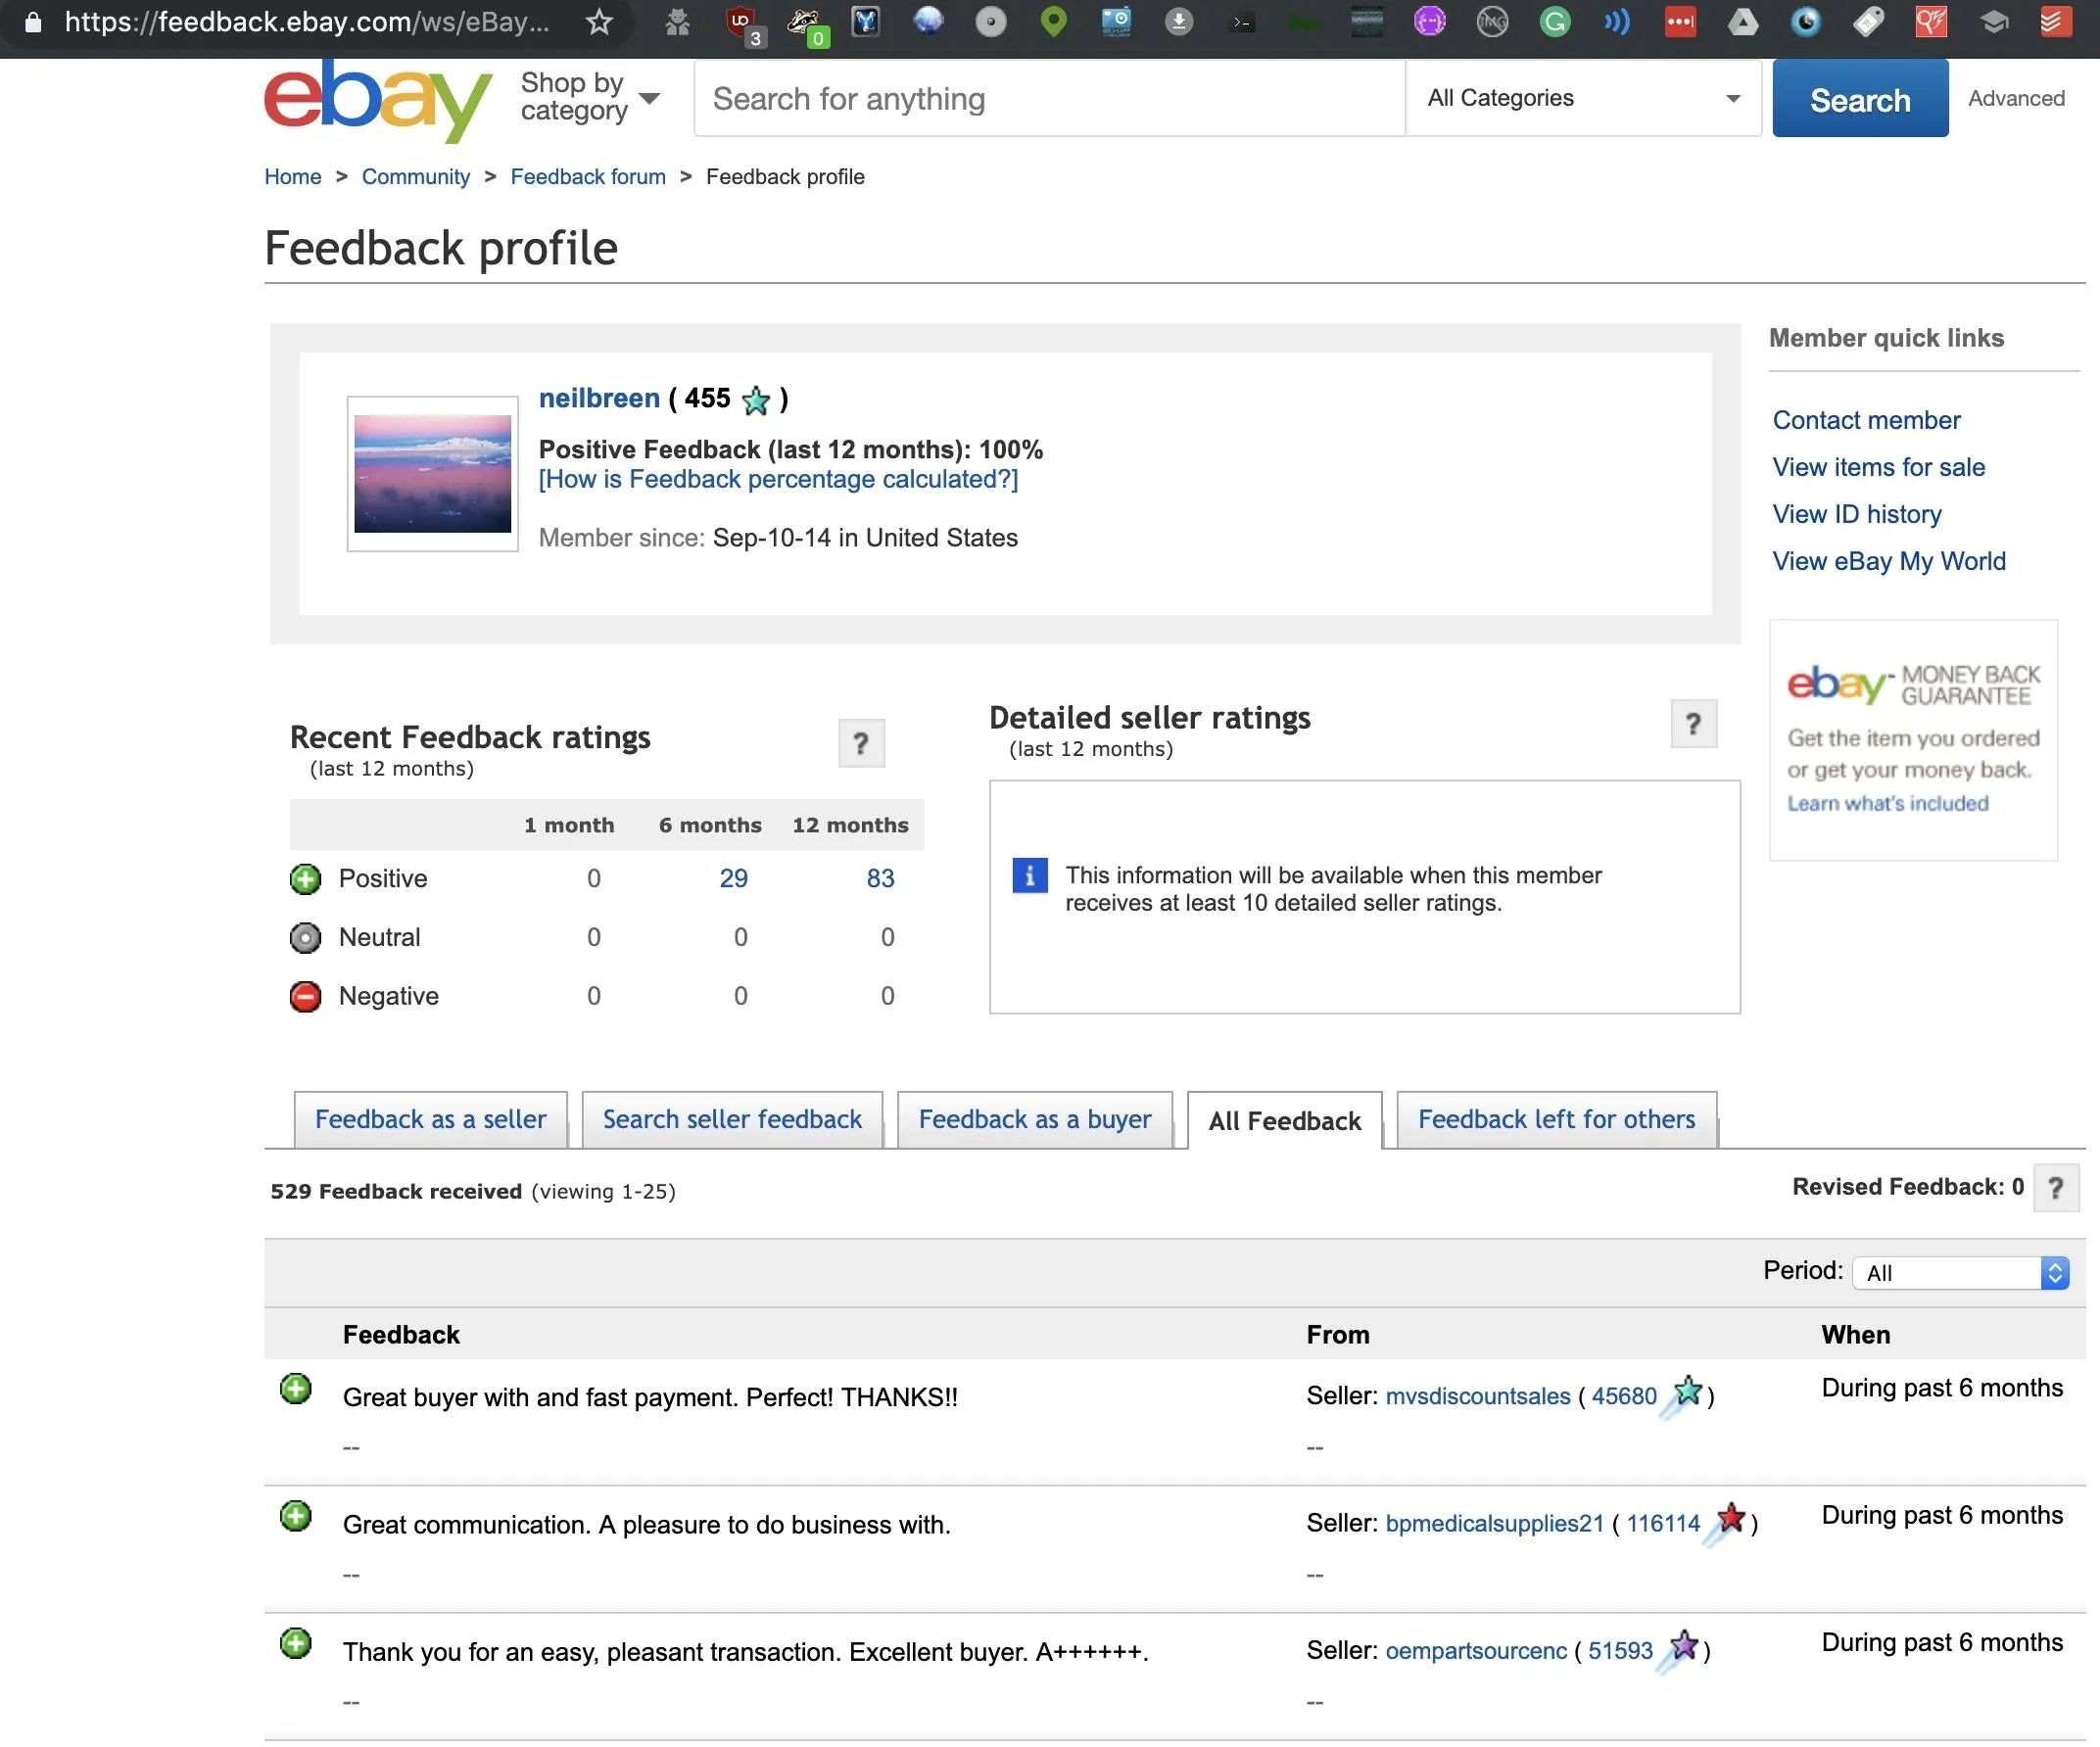Click the Google Drive extension icon
2100x1747 pixels.
[1742, 22]
